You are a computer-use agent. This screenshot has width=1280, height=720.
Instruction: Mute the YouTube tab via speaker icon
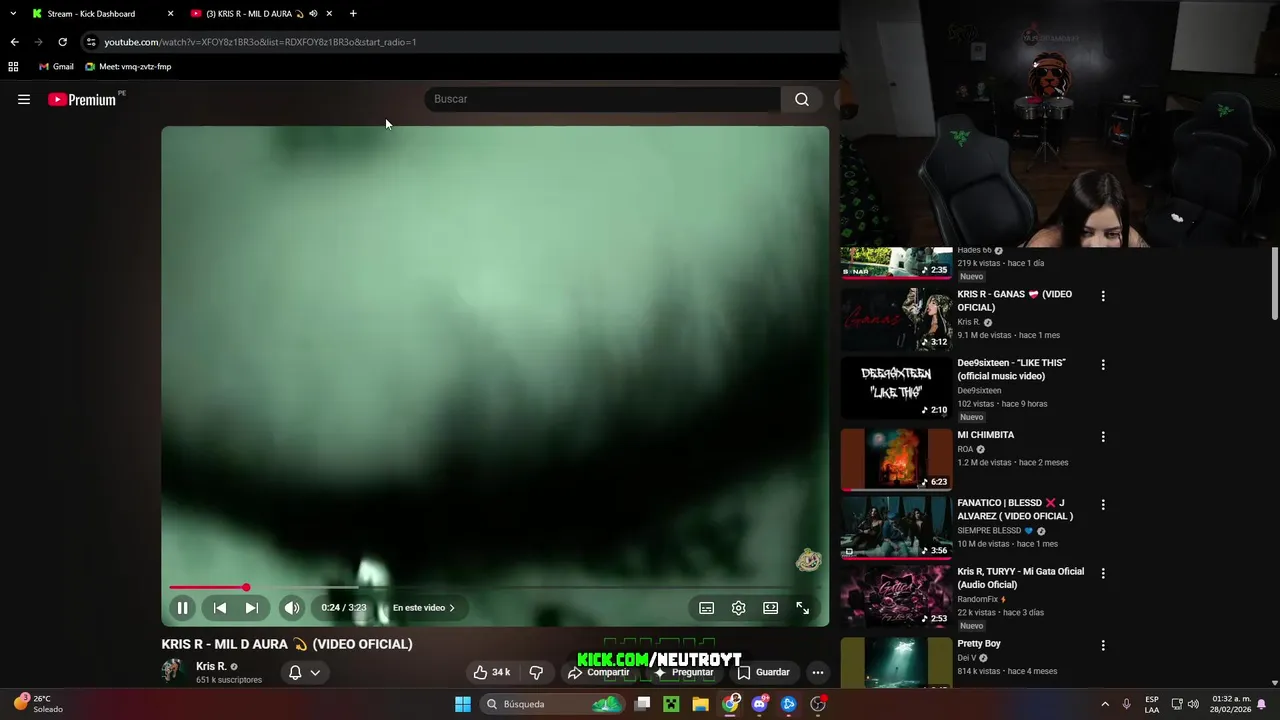coord(313,14)
